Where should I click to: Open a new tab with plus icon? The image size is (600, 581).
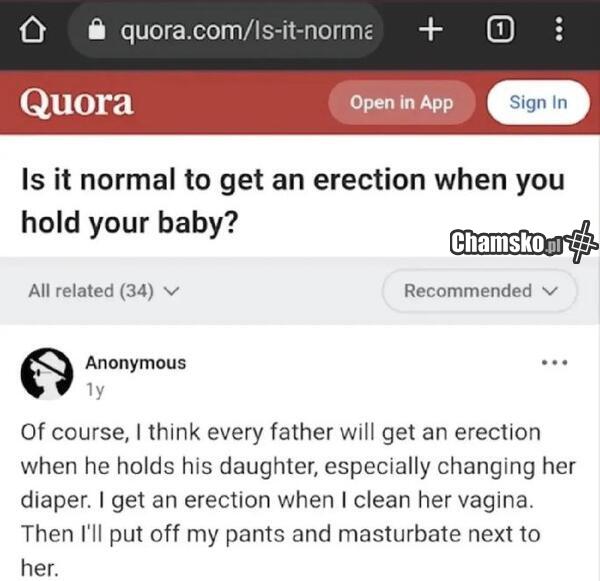430,30
